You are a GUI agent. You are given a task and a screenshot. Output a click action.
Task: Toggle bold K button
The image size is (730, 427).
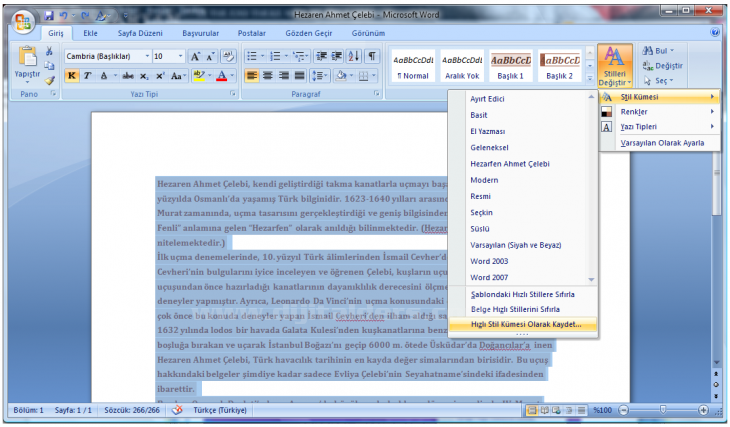(72, 75)
